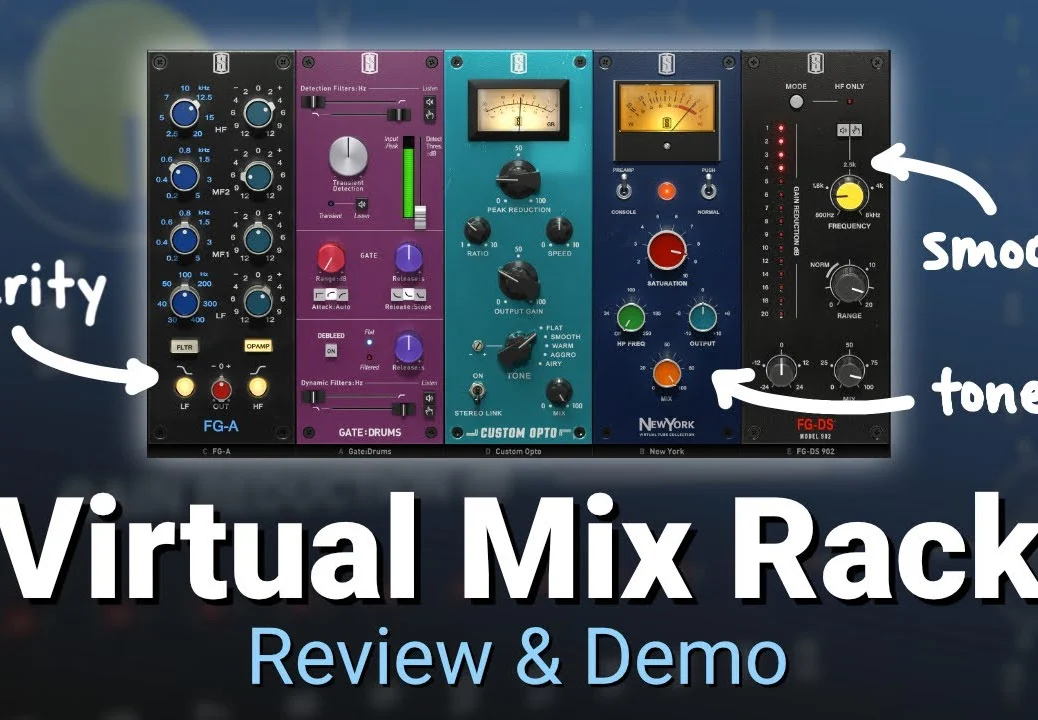
Task: Click the orange lamp button on New York
Action: 666,191
